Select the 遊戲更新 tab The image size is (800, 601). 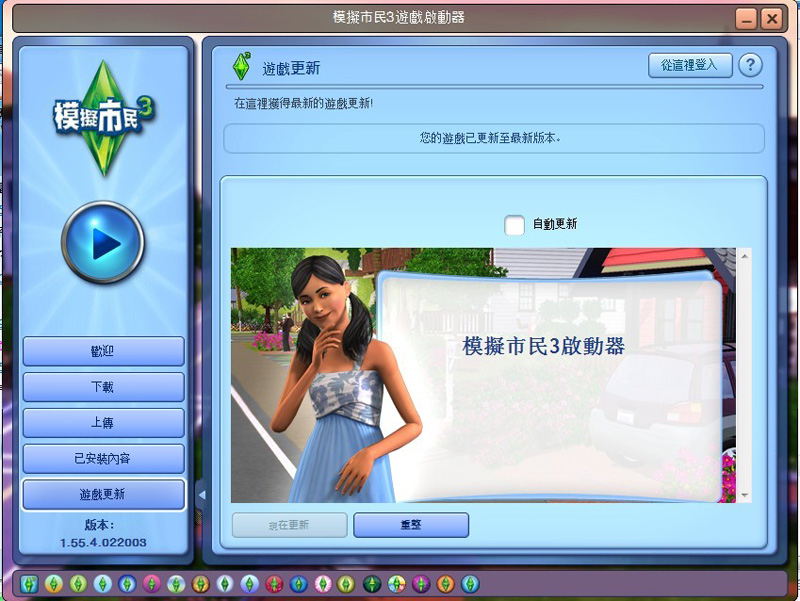coord(103,494)
